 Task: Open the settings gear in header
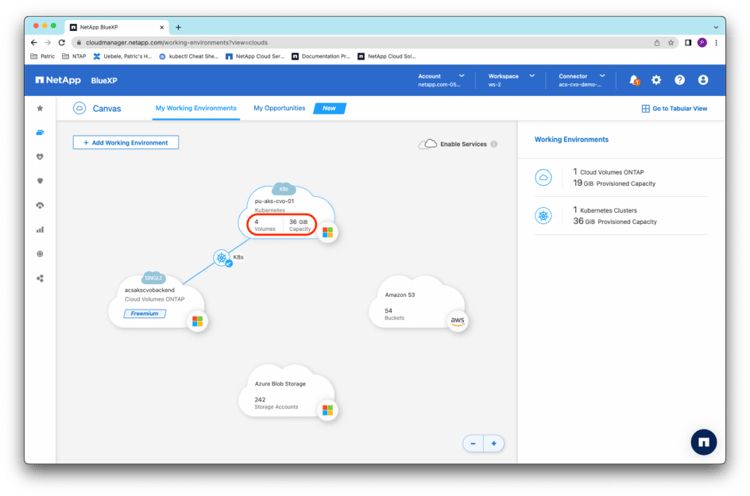point(656,80)
